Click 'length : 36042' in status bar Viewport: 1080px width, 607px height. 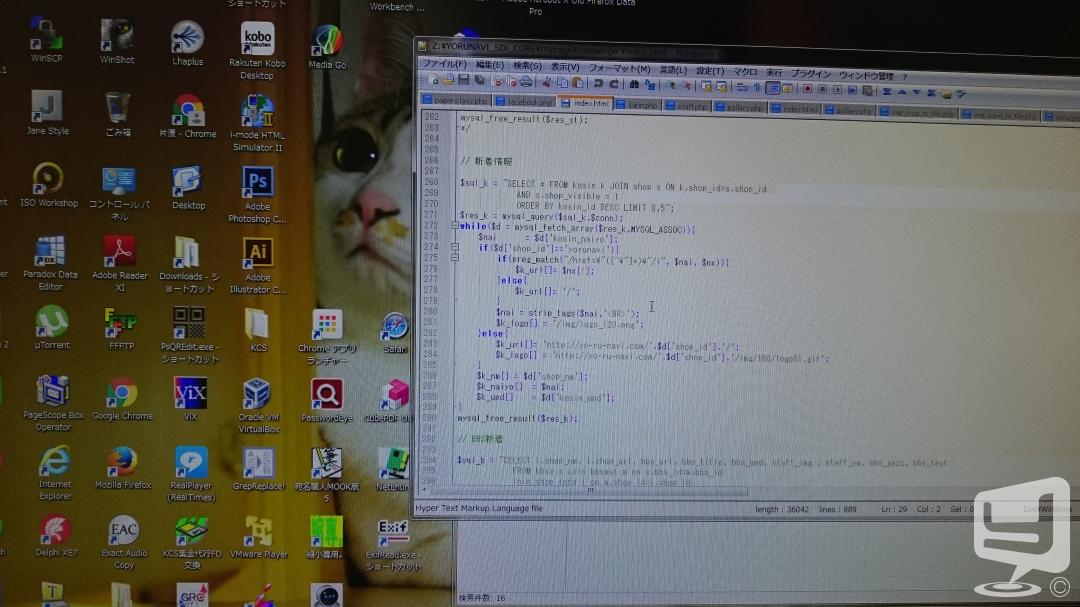coord(782,509)
